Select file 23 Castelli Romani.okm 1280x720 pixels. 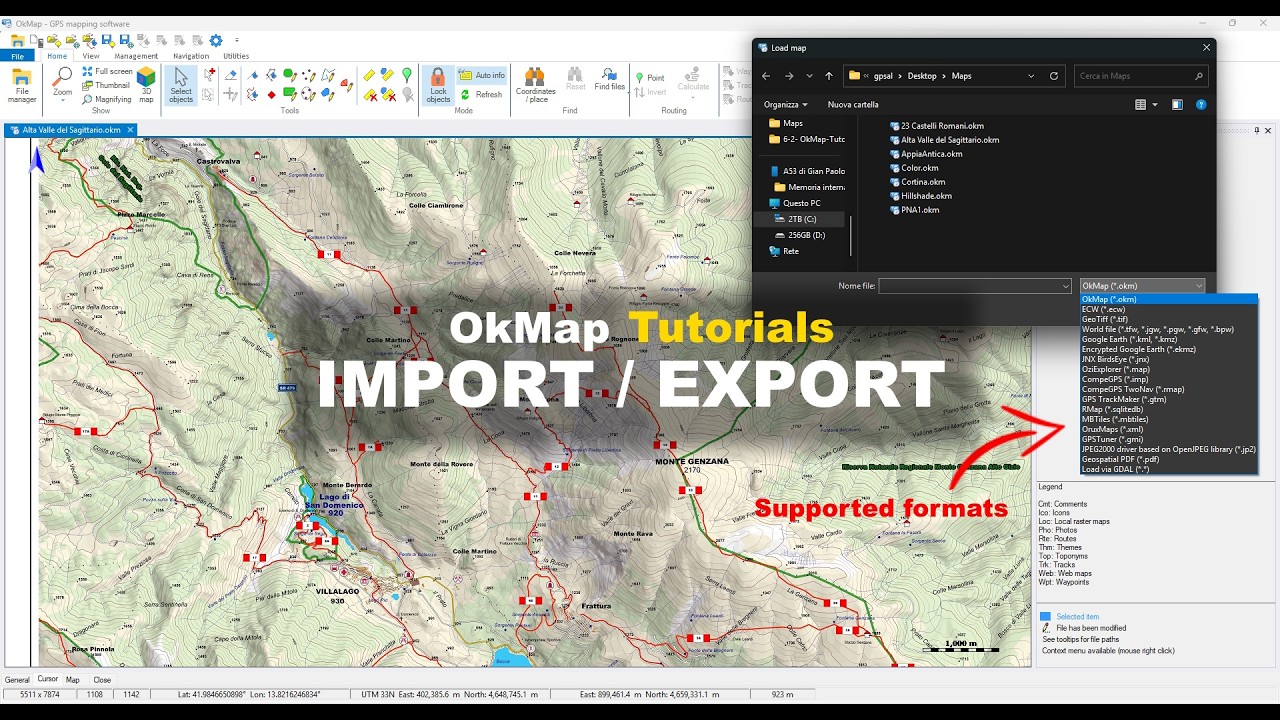click(937, 126)
